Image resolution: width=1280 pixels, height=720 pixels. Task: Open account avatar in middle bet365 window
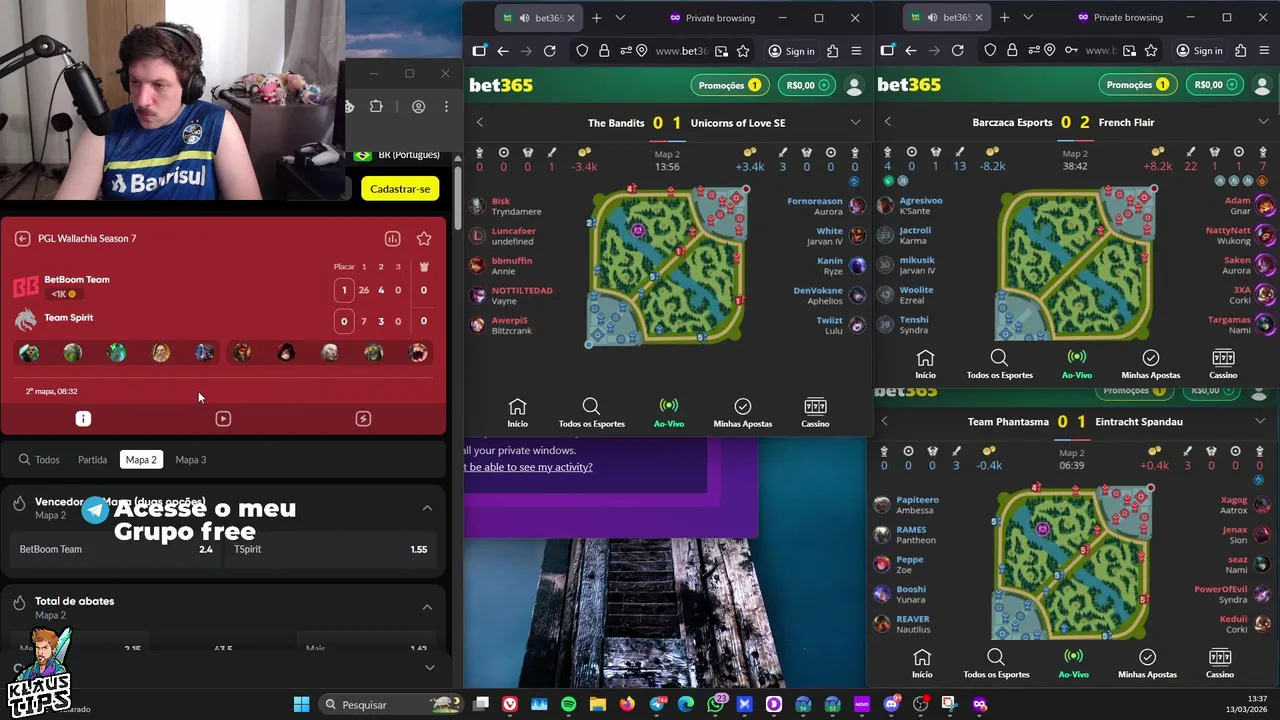click(x=854, y=86)
